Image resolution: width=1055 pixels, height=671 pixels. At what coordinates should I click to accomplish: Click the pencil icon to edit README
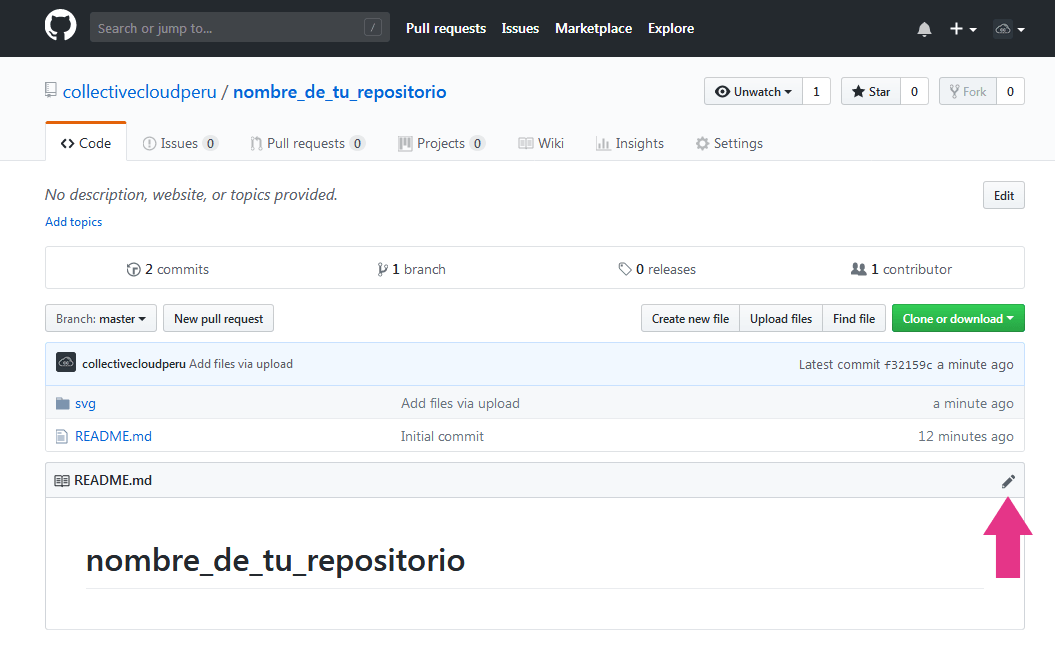pos(1008,481)
